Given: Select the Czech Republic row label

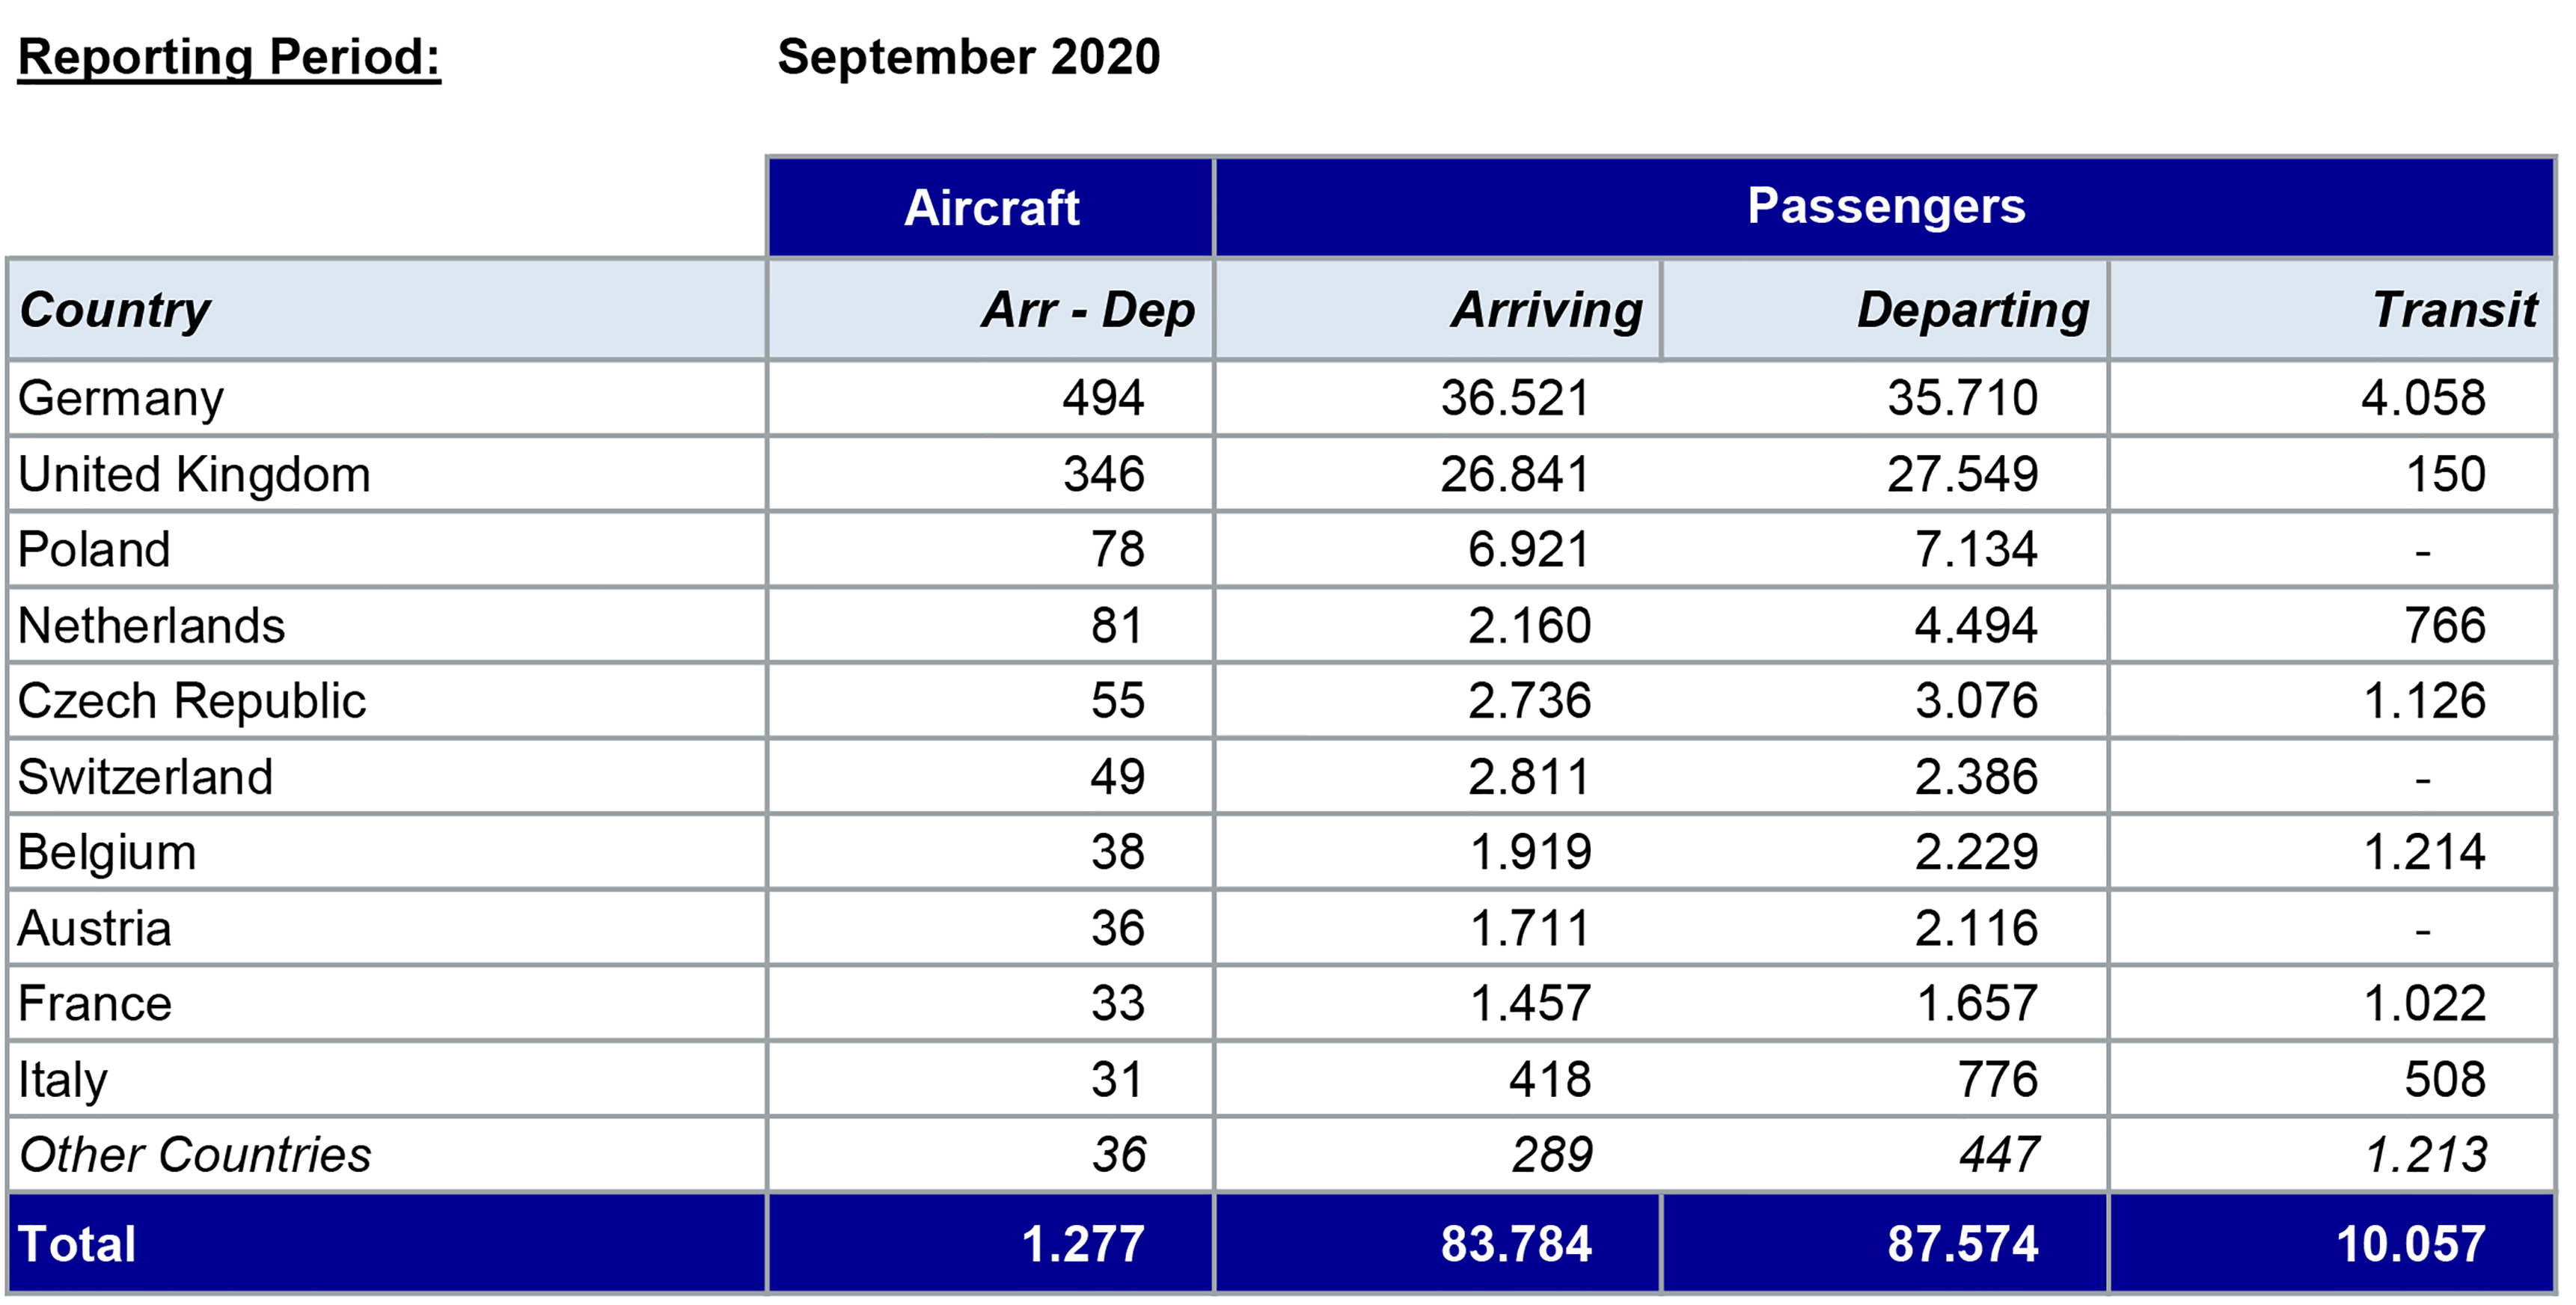Looking at the screenshot, I should click(x=192, y=701).
